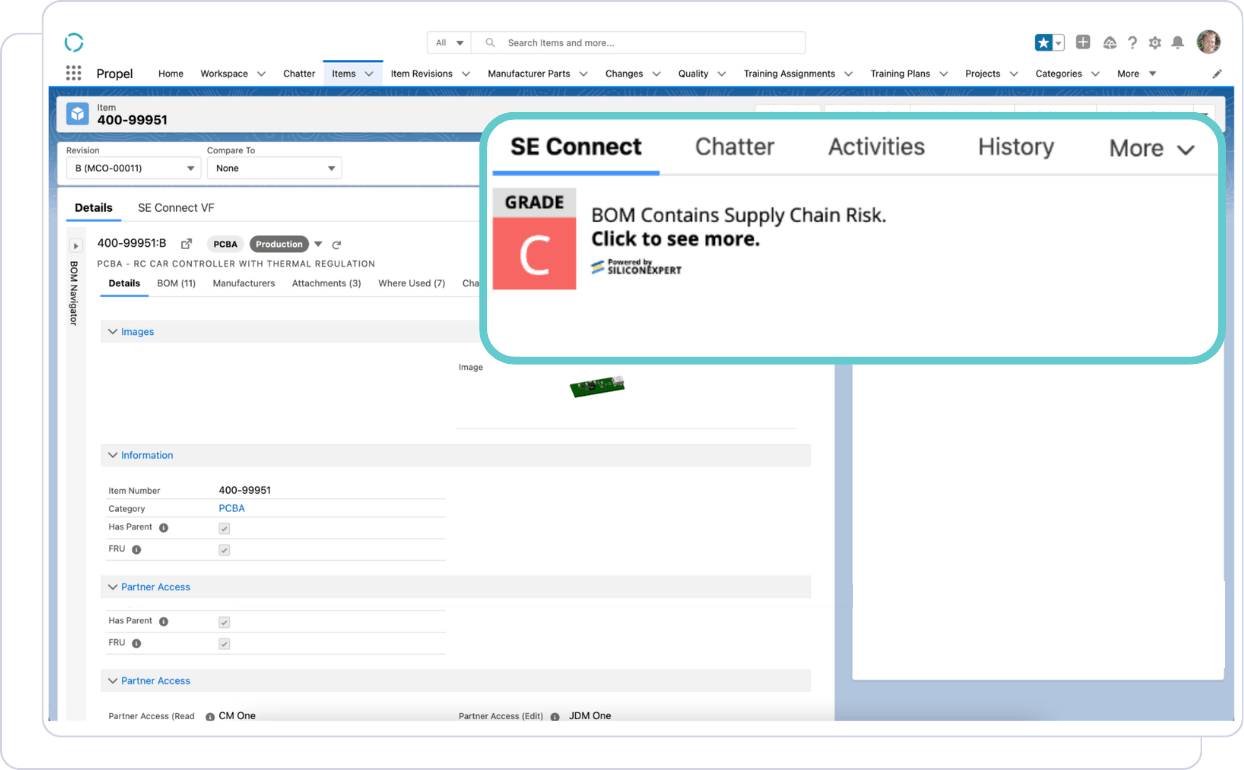1244x770 pixels.
Task: Open the Training Assignments nav tab
Action: pyautogui.click(x=789, y=74)
